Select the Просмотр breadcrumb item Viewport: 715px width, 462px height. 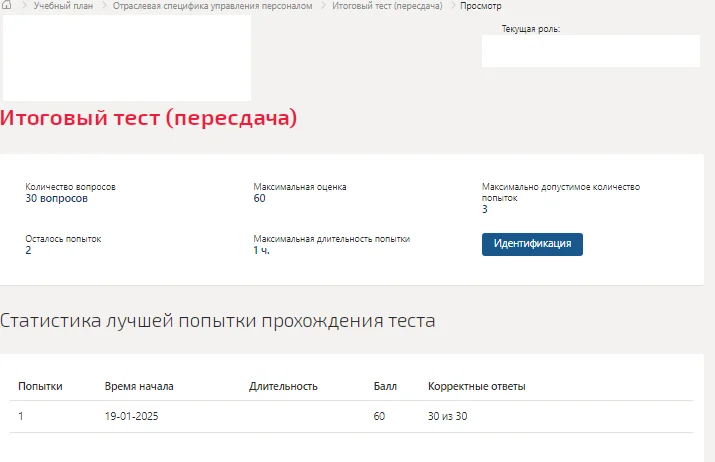481,6
